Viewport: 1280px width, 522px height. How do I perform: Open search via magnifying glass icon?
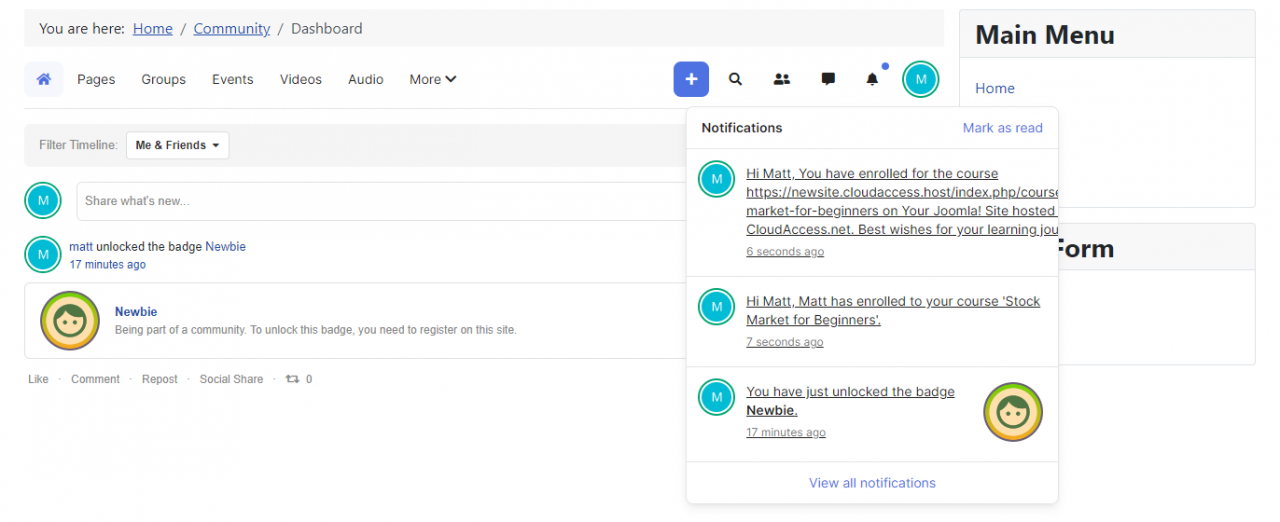pyautogui.click(x=735, y=79)
